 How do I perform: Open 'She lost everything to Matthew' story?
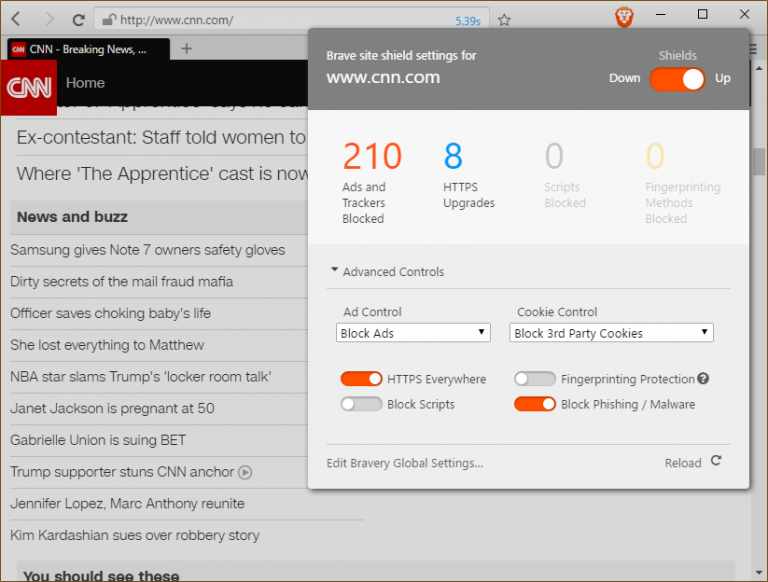pyautogui.click(x=107, y=345)
